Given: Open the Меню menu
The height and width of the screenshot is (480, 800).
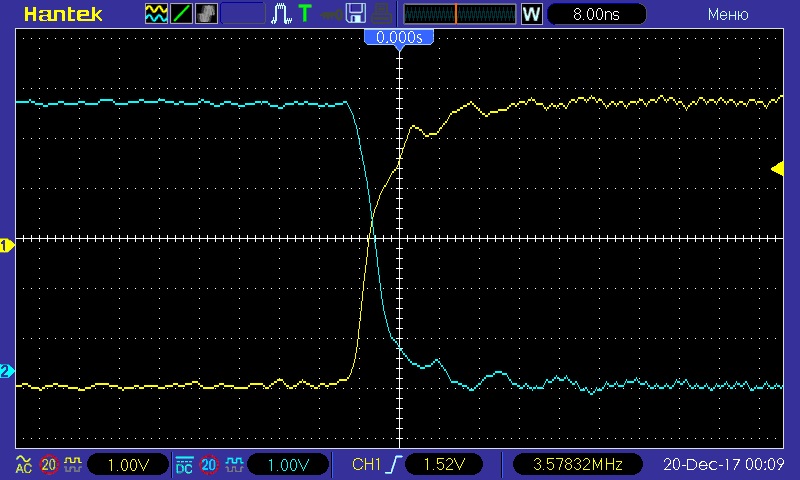Looking at the screenshot, I should [728, 14].
